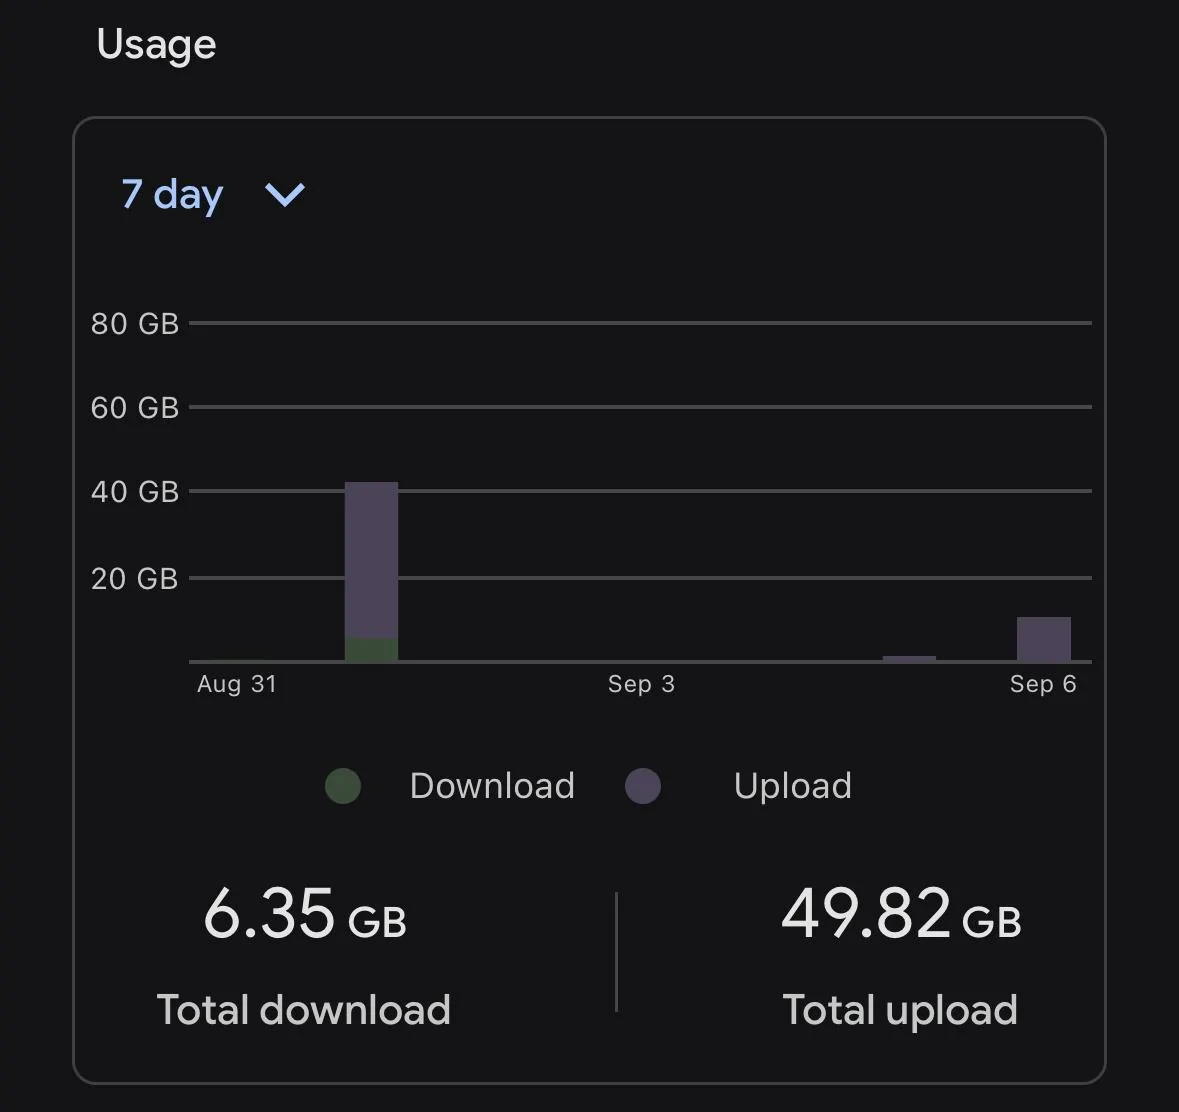Click the 6.35 GB download total
The image size is (1179, 1112).
tap(305, 914)
